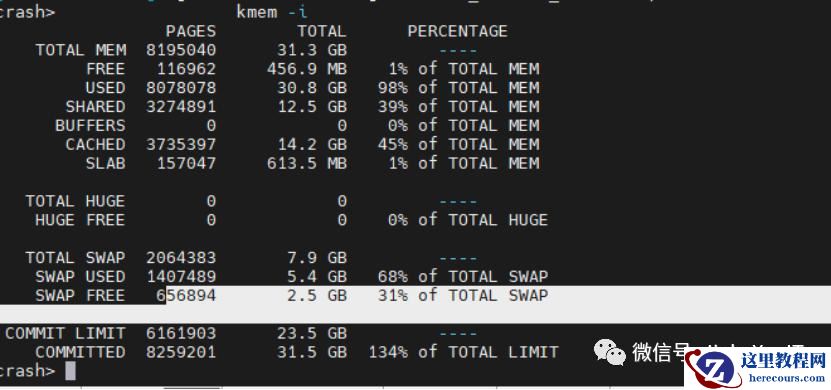
Task: Select the PERCENTAGE column header
Action: (x=457, y=31)
